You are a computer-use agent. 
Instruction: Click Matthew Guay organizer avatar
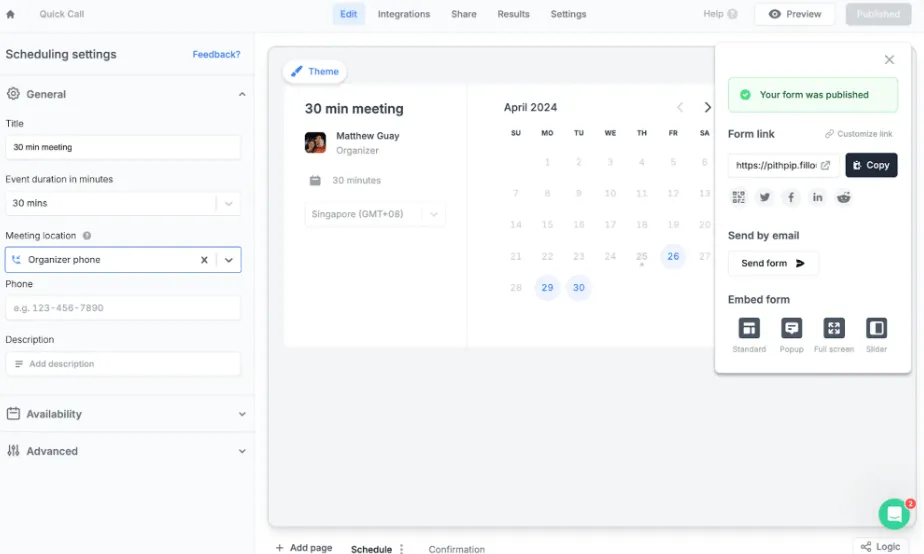[x=315, y=143]
